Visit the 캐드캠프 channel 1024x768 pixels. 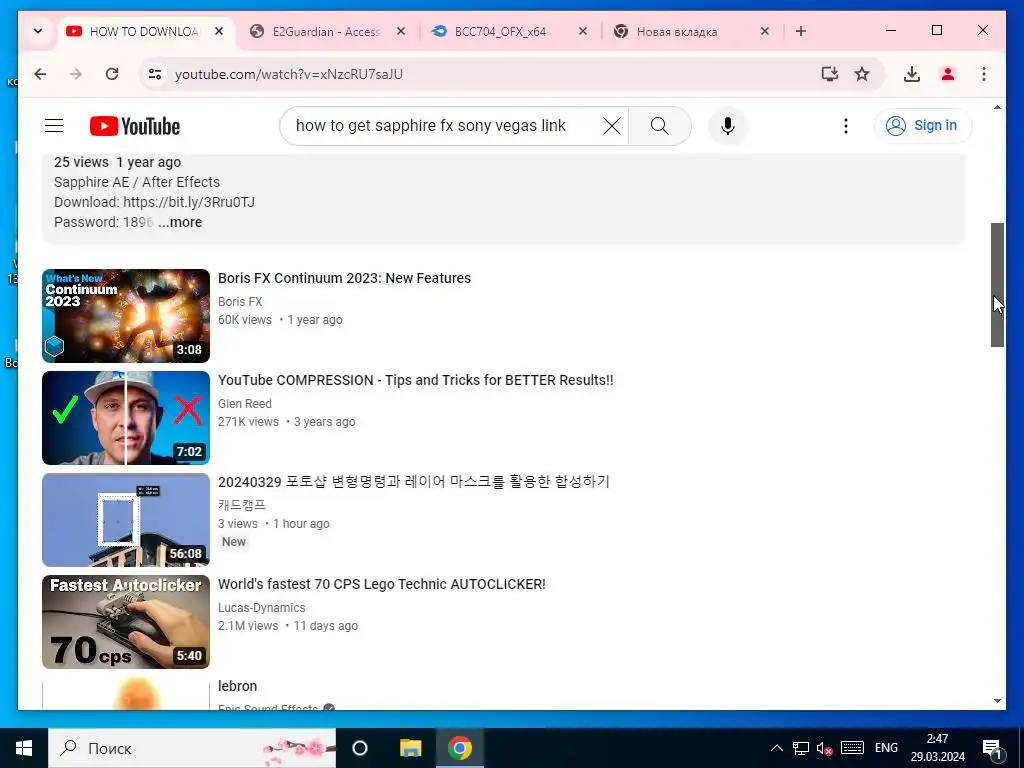tap(242, 505)
